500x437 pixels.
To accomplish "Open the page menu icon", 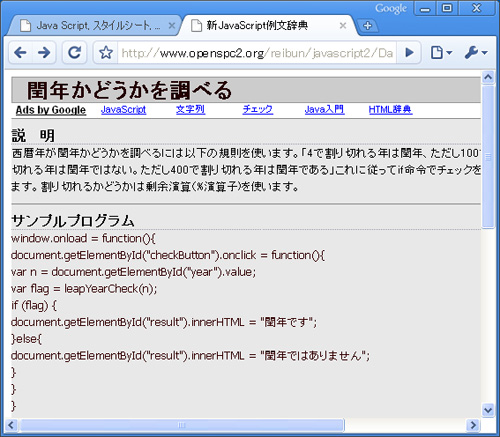I will click(x=441, y=52).
